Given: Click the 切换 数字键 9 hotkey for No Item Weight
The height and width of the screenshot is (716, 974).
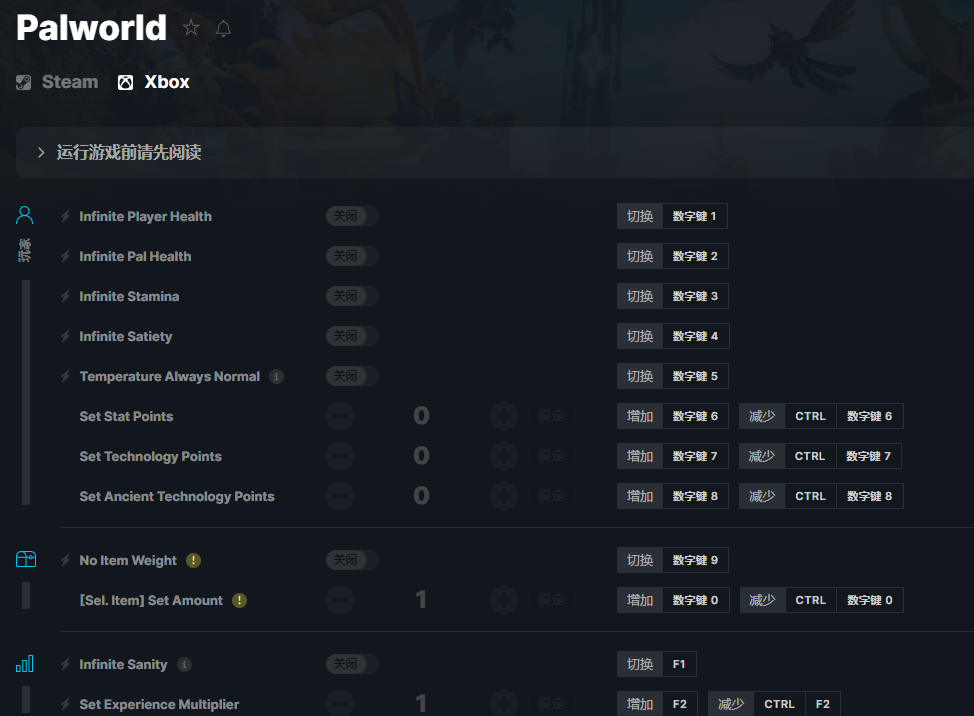Looking at the screenshot, I should [x=673, y=560].
